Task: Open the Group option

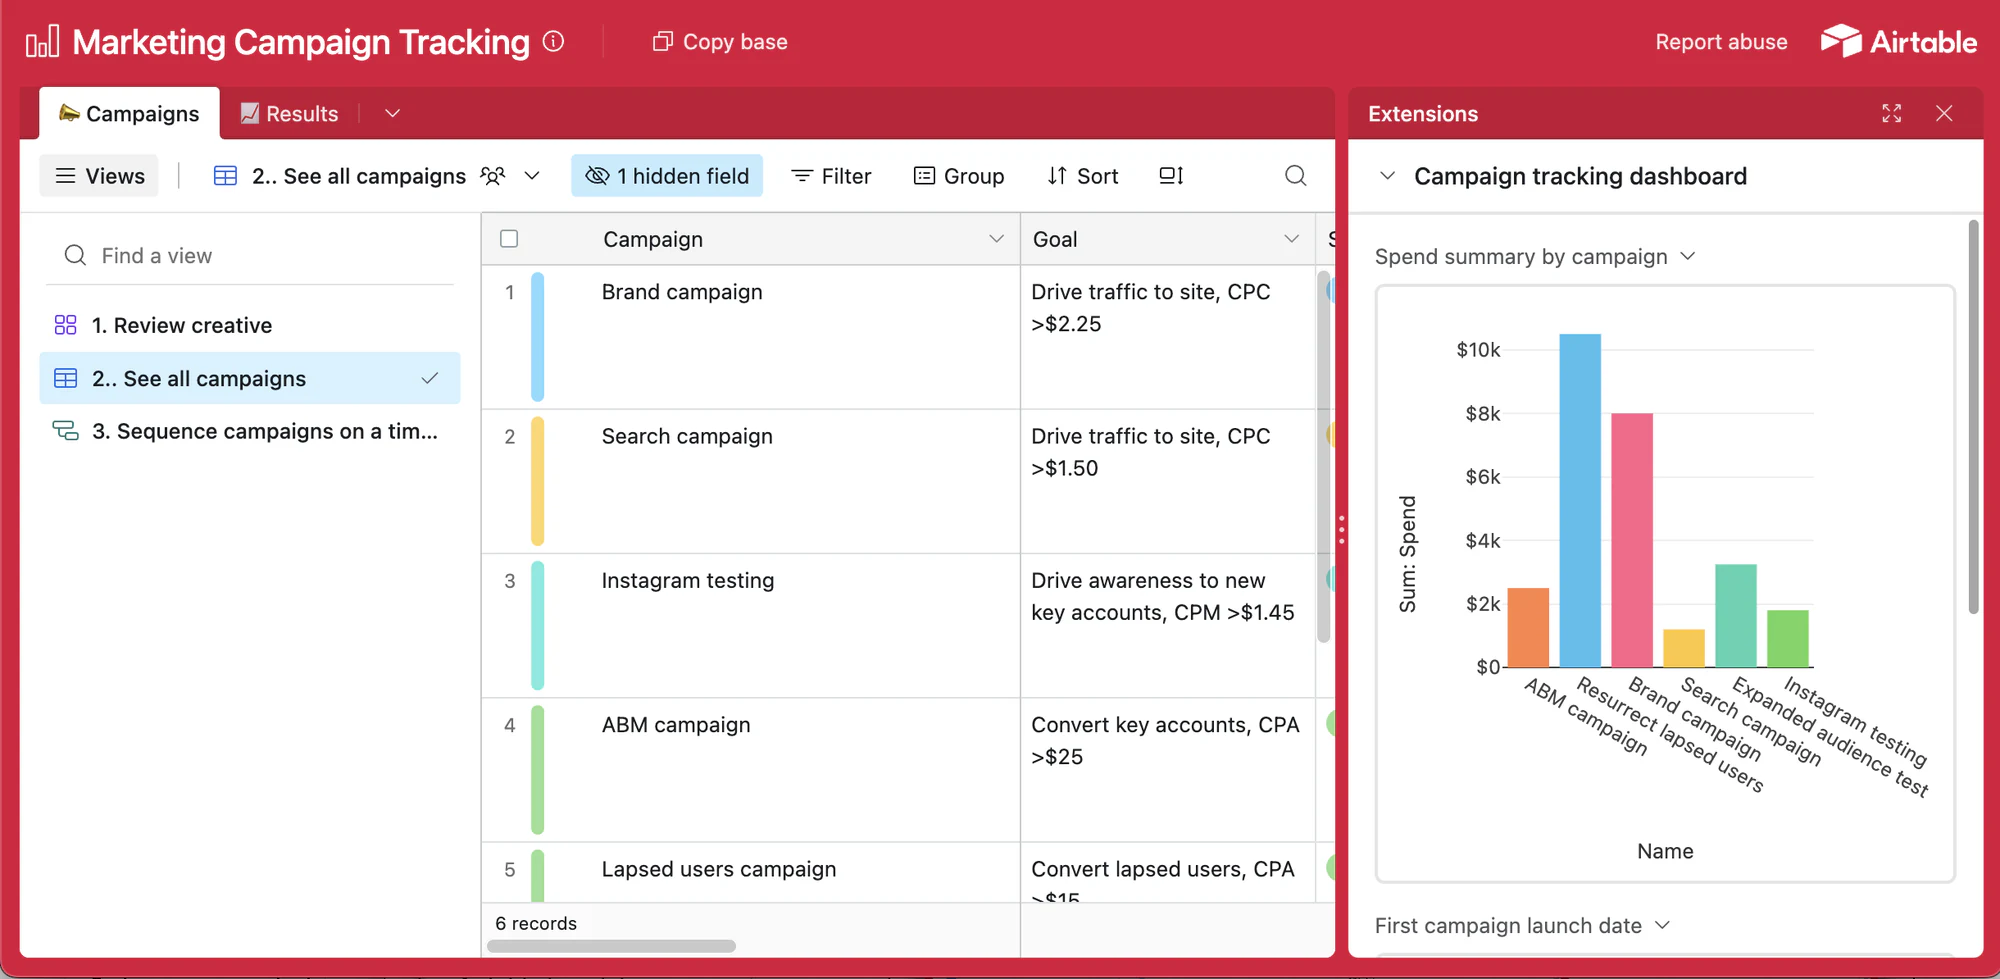Action: [x=959, y=176]
